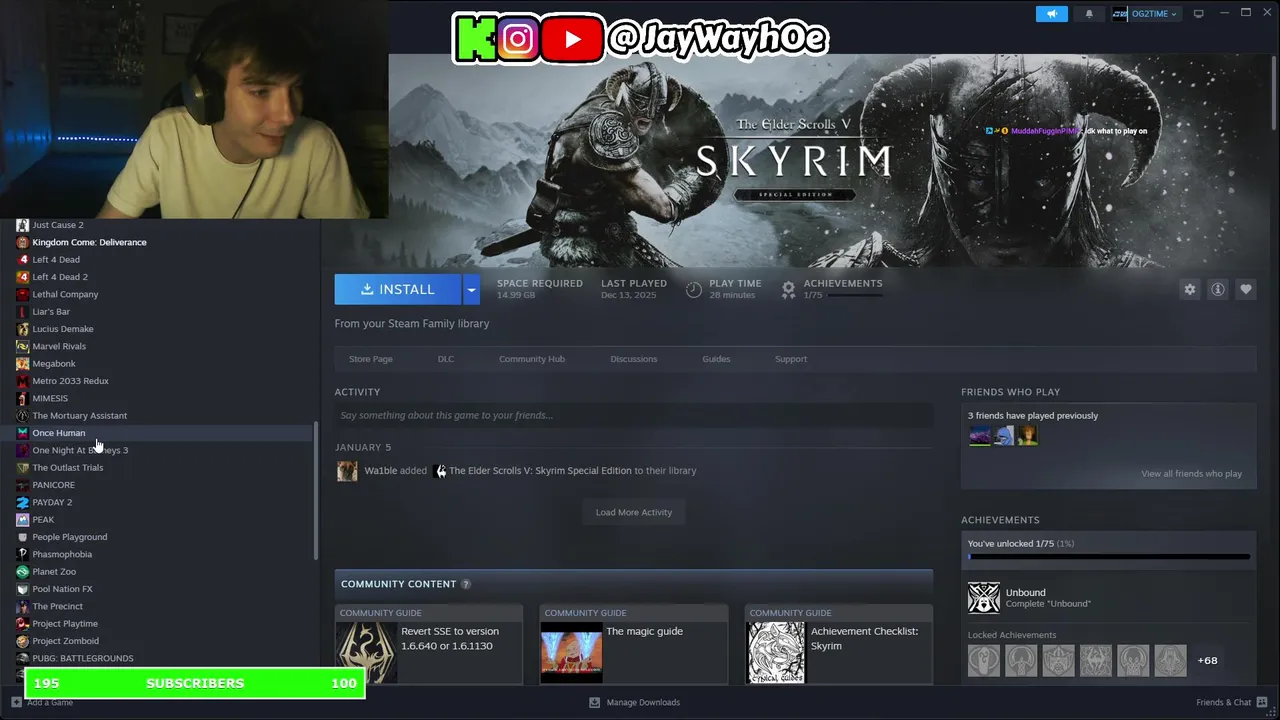Select Pool Nation FX in library

[x=62, y=589]
